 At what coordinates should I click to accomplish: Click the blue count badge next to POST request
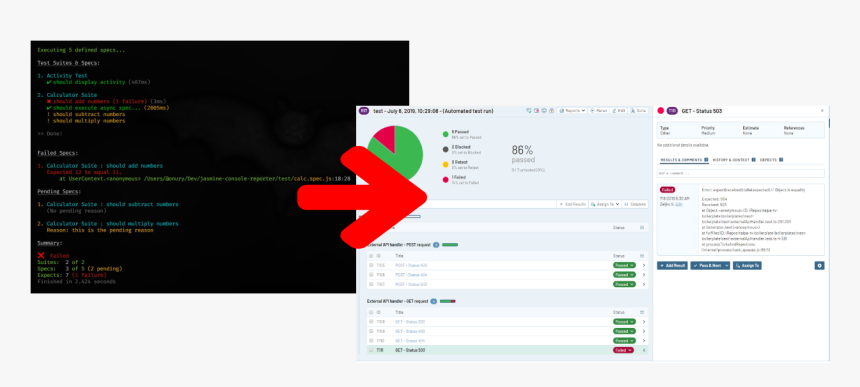click(x=436, y=245)
